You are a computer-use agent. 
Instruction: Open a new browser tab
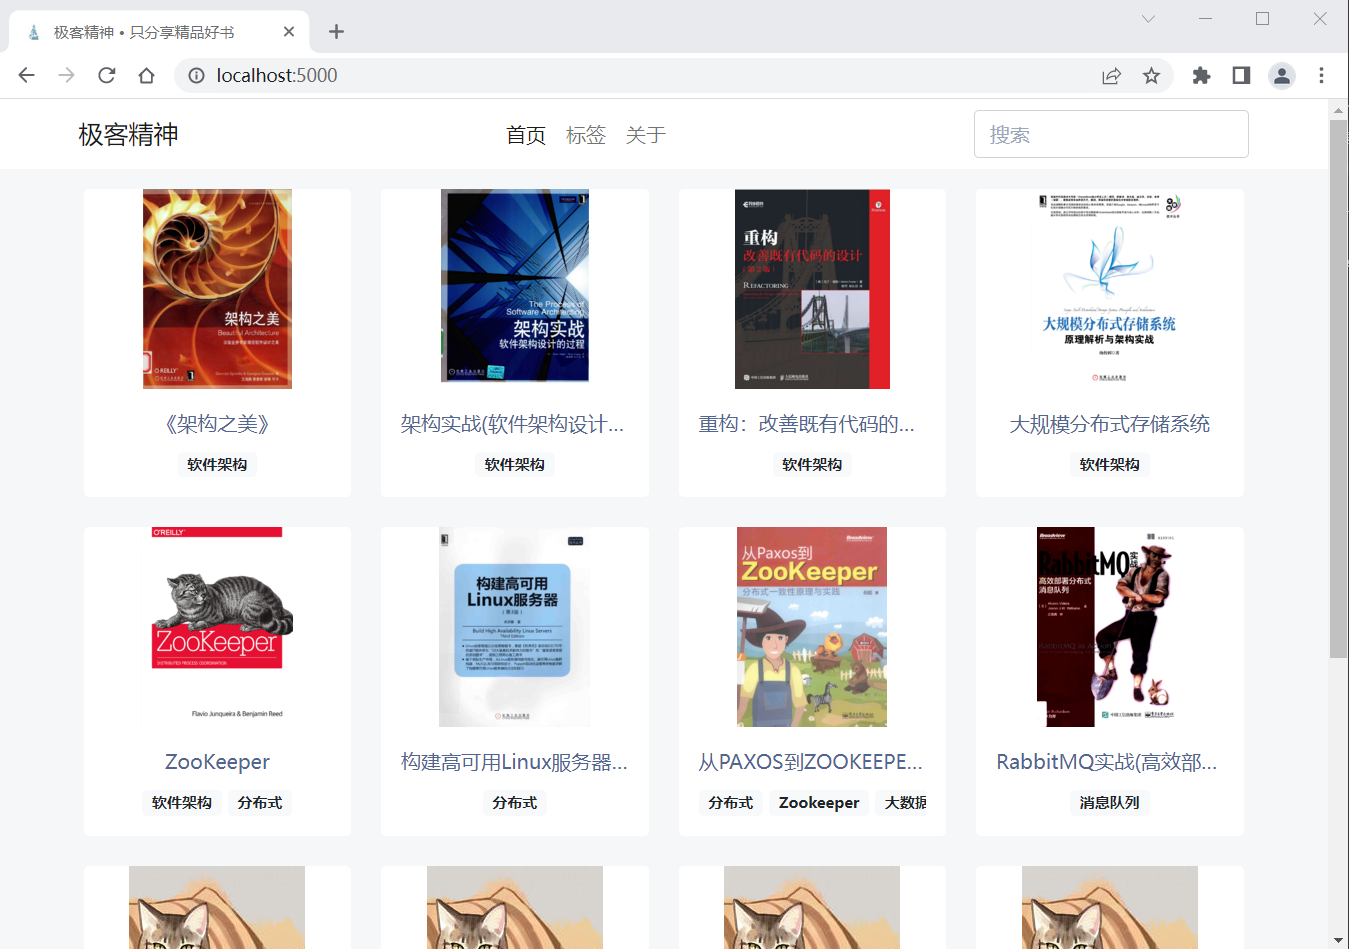click(x=336, y=32)
